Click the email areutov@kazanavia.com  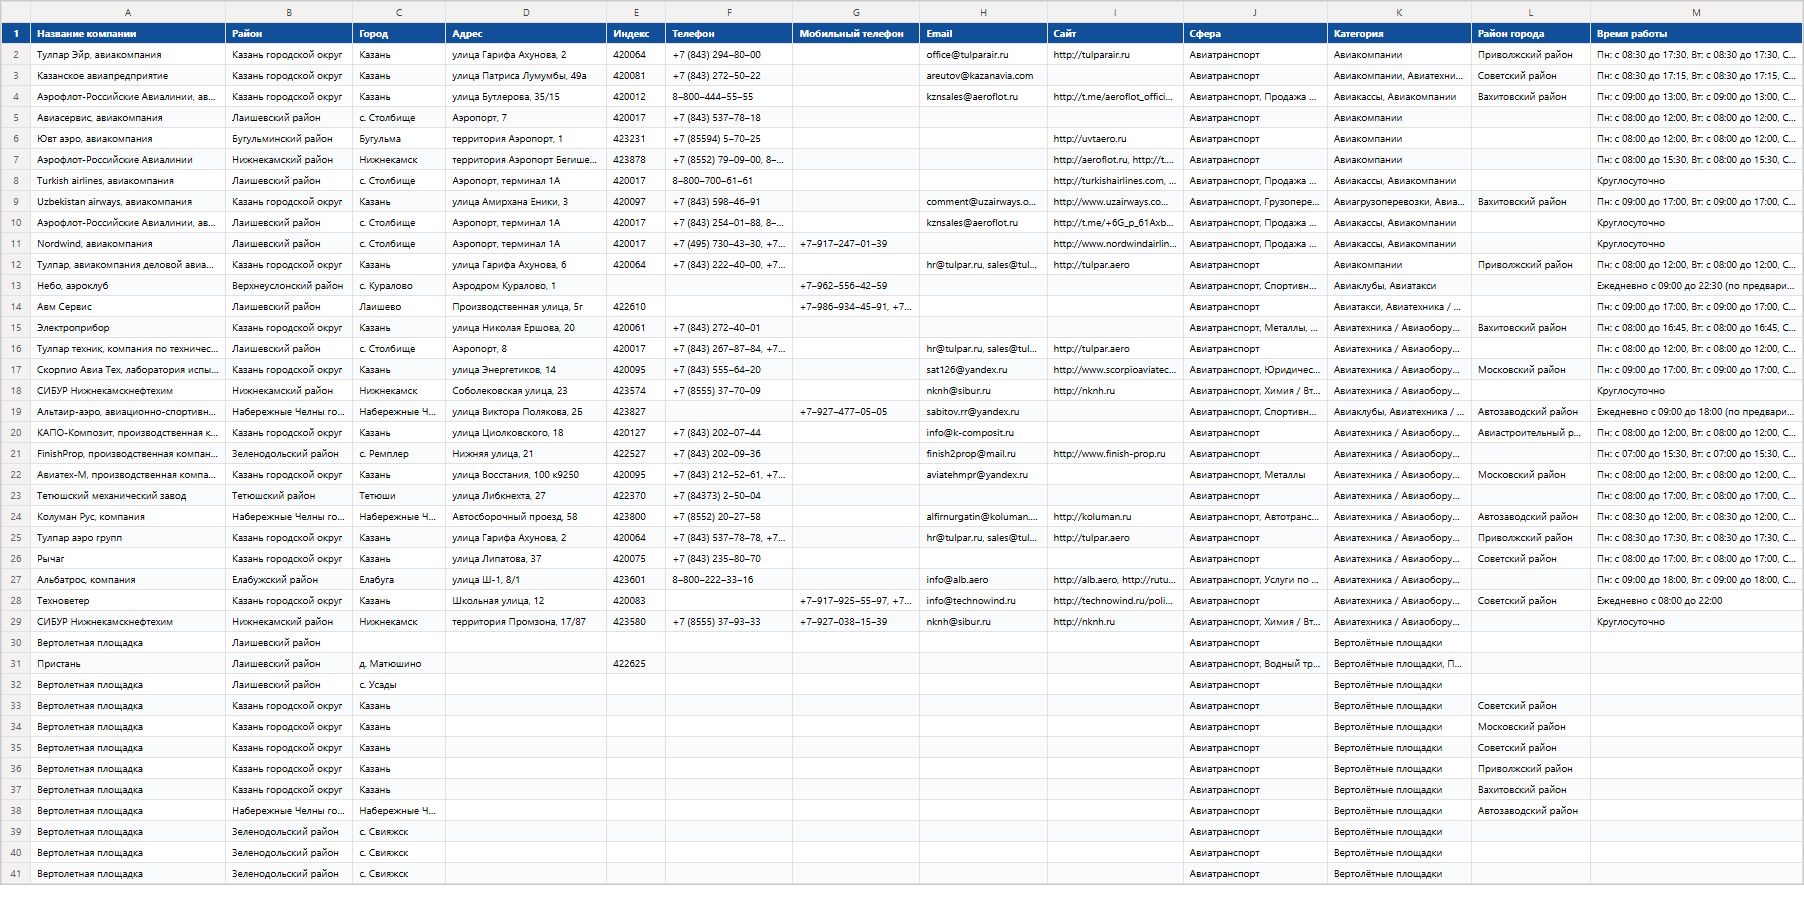tap(983, 76)
